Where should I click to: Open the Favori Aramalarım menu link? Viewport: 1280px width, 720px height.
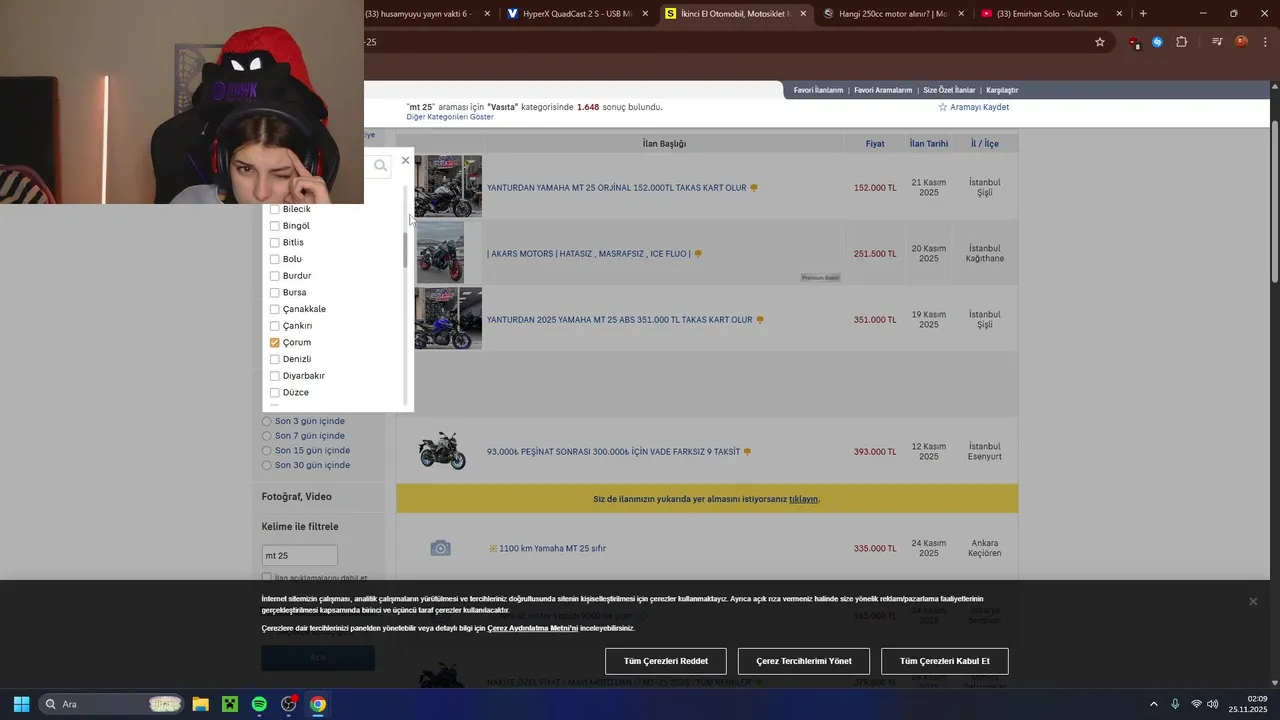pyautogui.click(x=883, y=90)
